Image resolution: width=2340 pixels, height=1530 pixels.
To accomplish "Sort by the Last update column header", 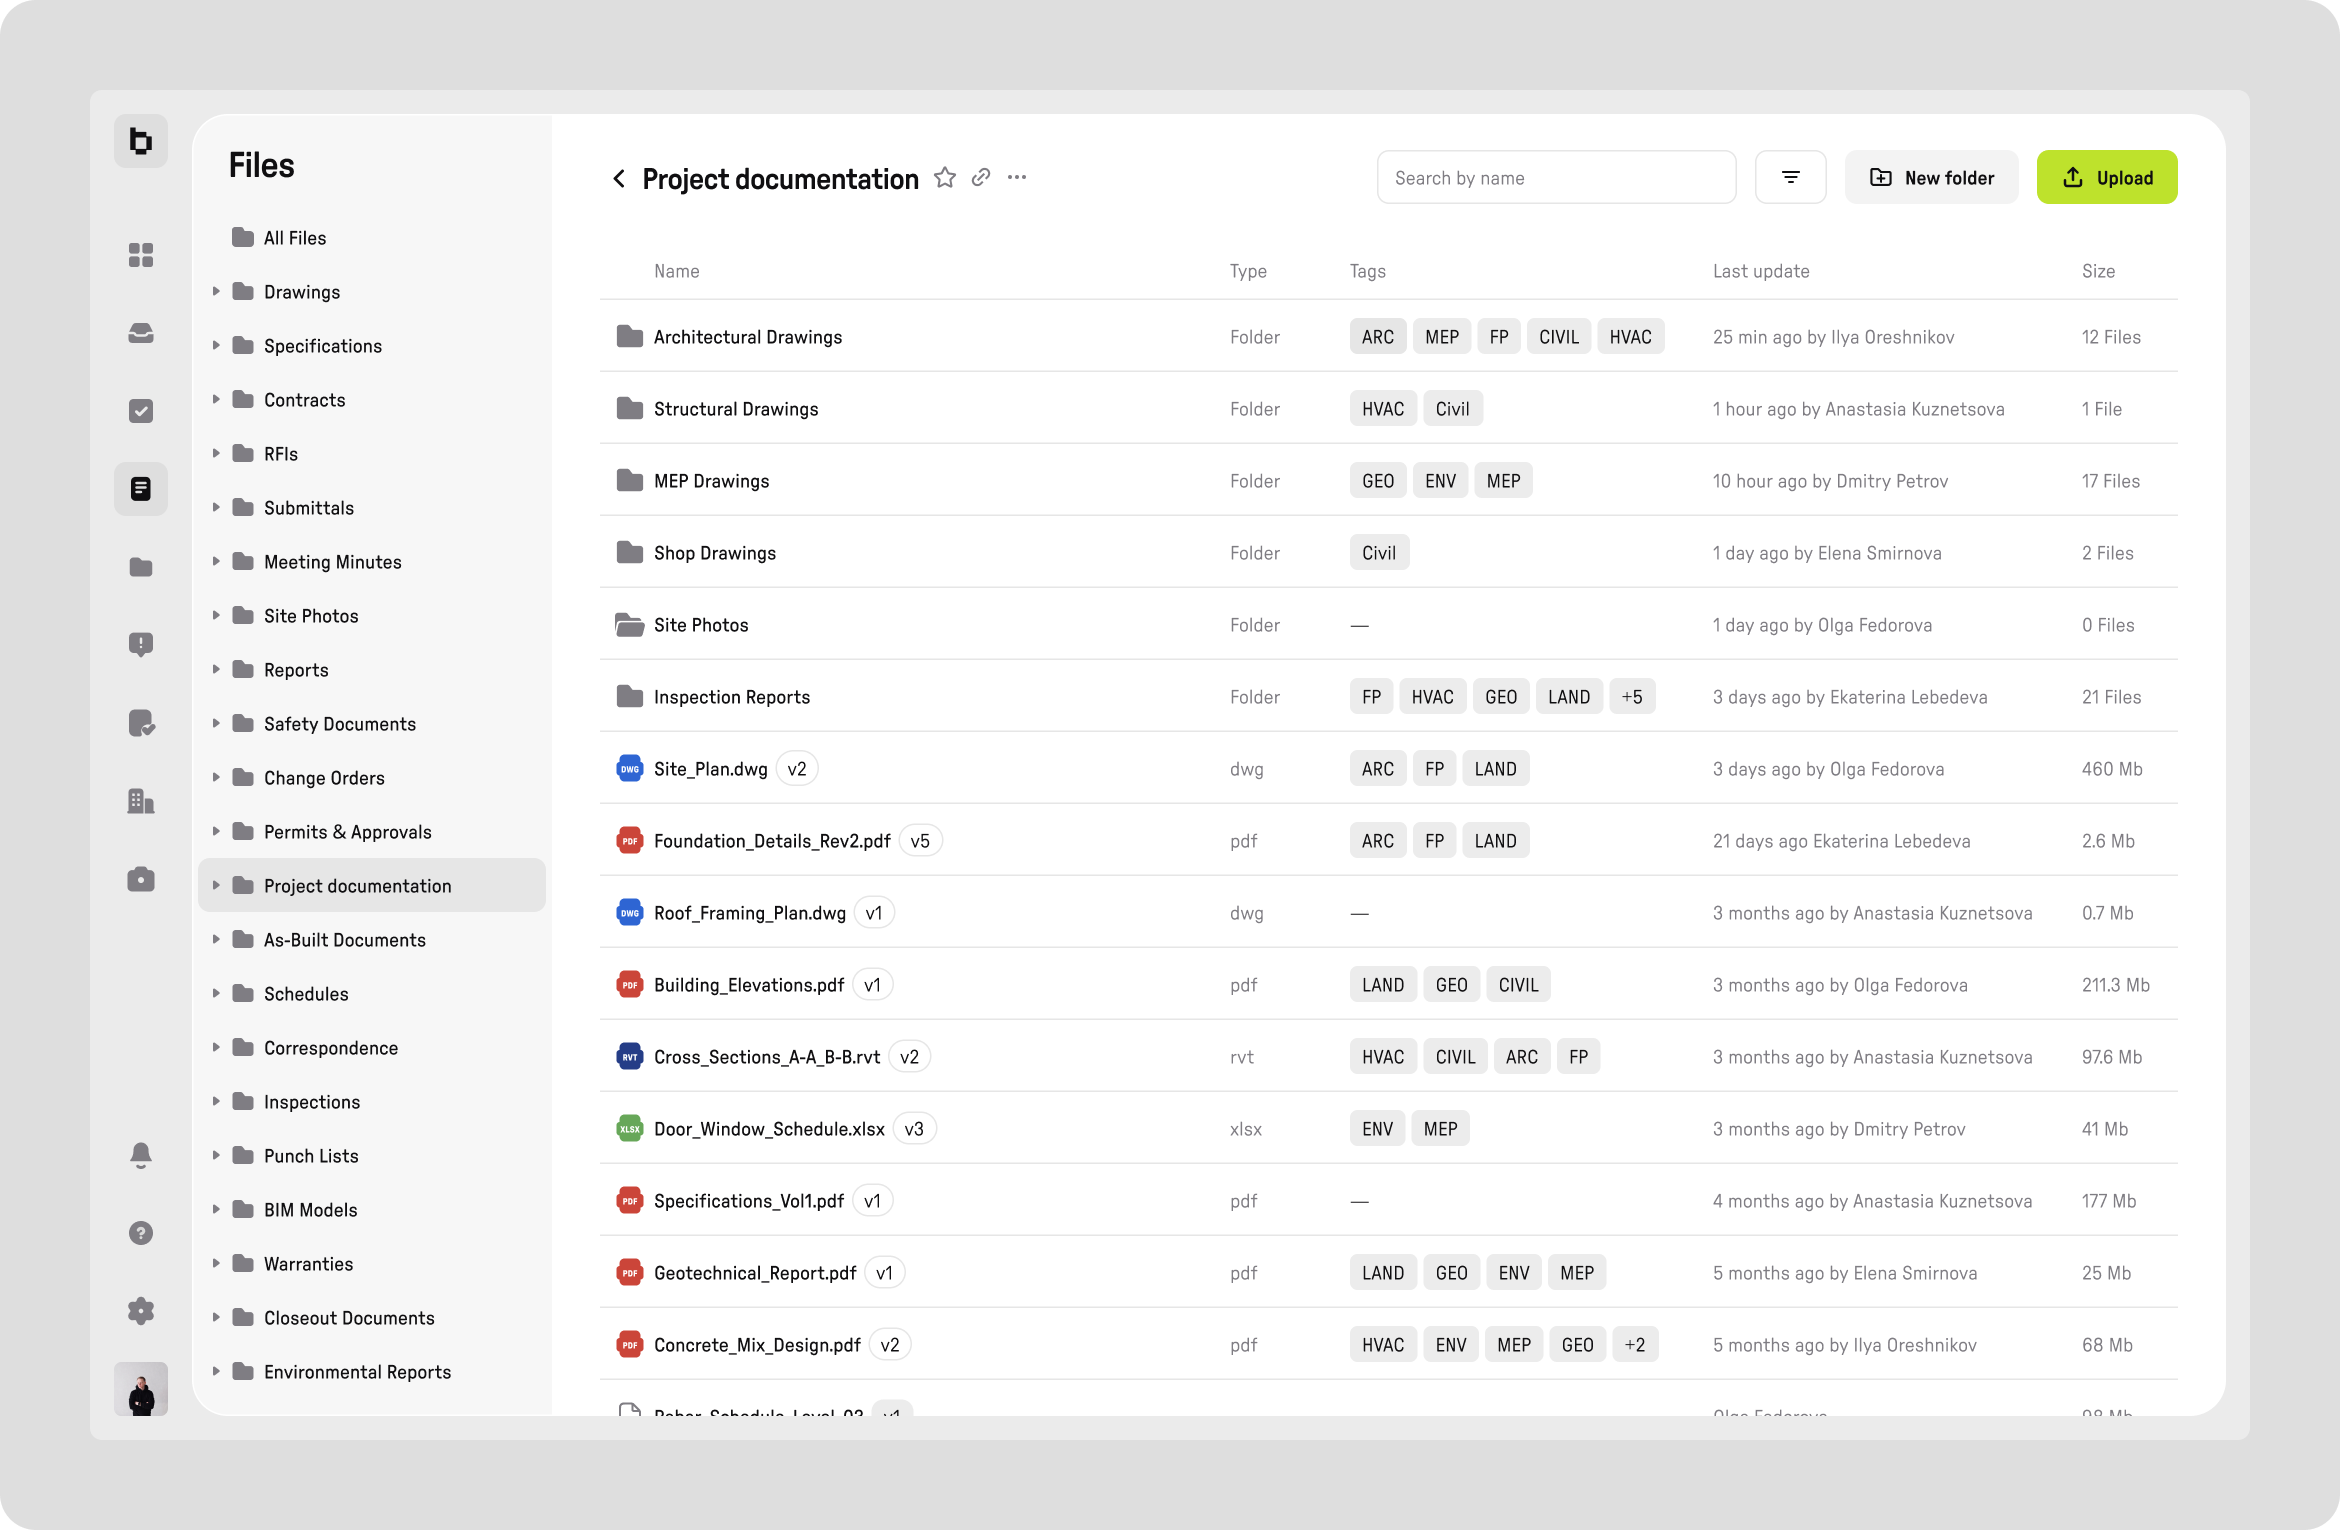I will (1760, 272).
